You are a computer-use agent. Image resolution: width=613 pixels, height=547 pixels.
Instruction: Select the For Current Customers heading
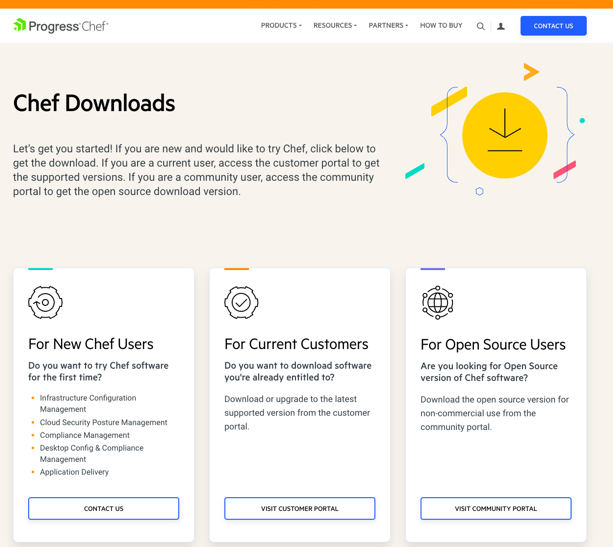296,344
